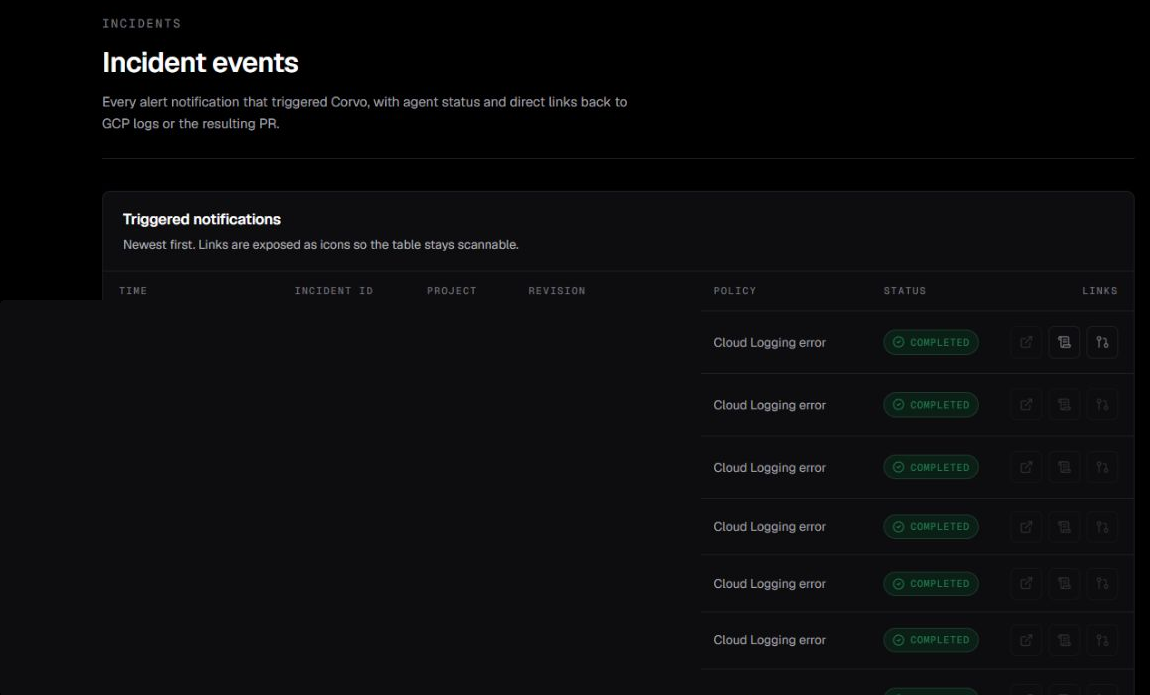This screenshot has height=695, width=1150.
Task: View logs scroll icon in third incident row
Action: tap(1064, 467)
